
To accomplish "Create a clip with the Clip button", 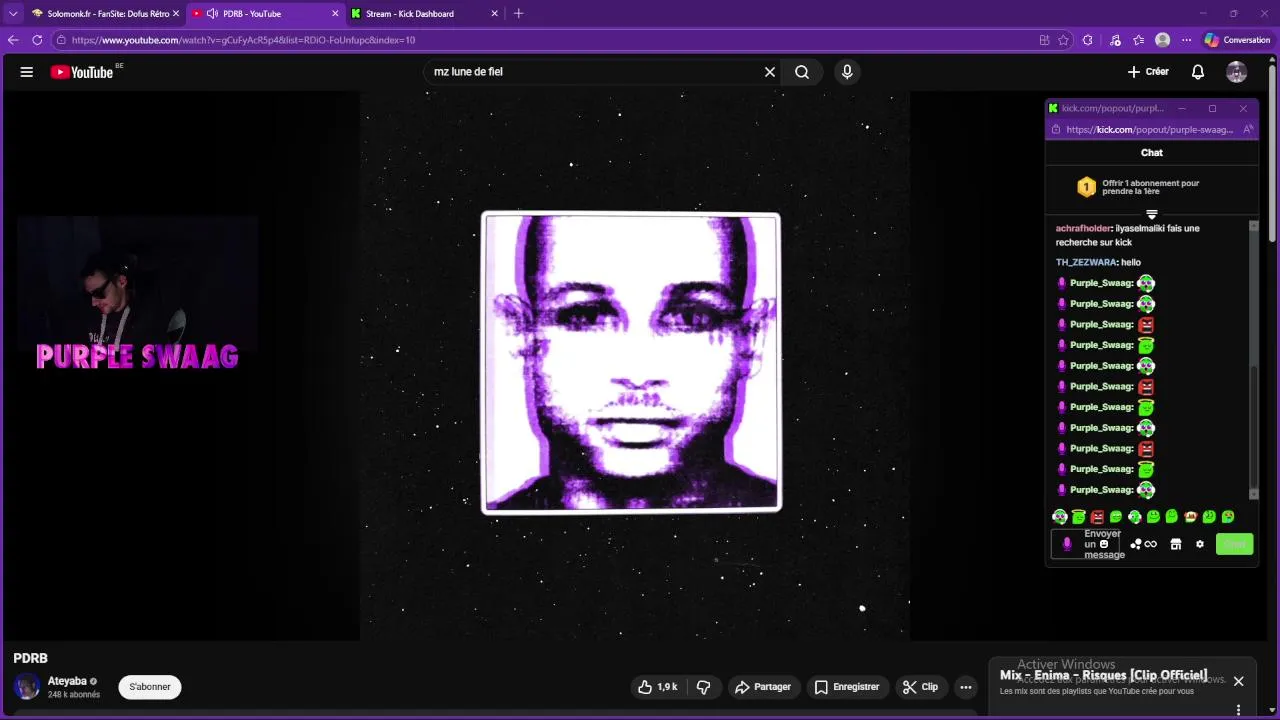I will pyautogui.click(x=921, y=687).
